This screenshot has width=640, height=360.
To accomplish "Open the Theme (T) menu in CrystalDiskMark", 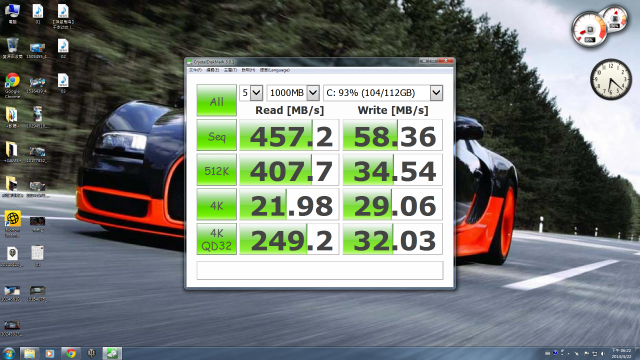I will (230, 70).
